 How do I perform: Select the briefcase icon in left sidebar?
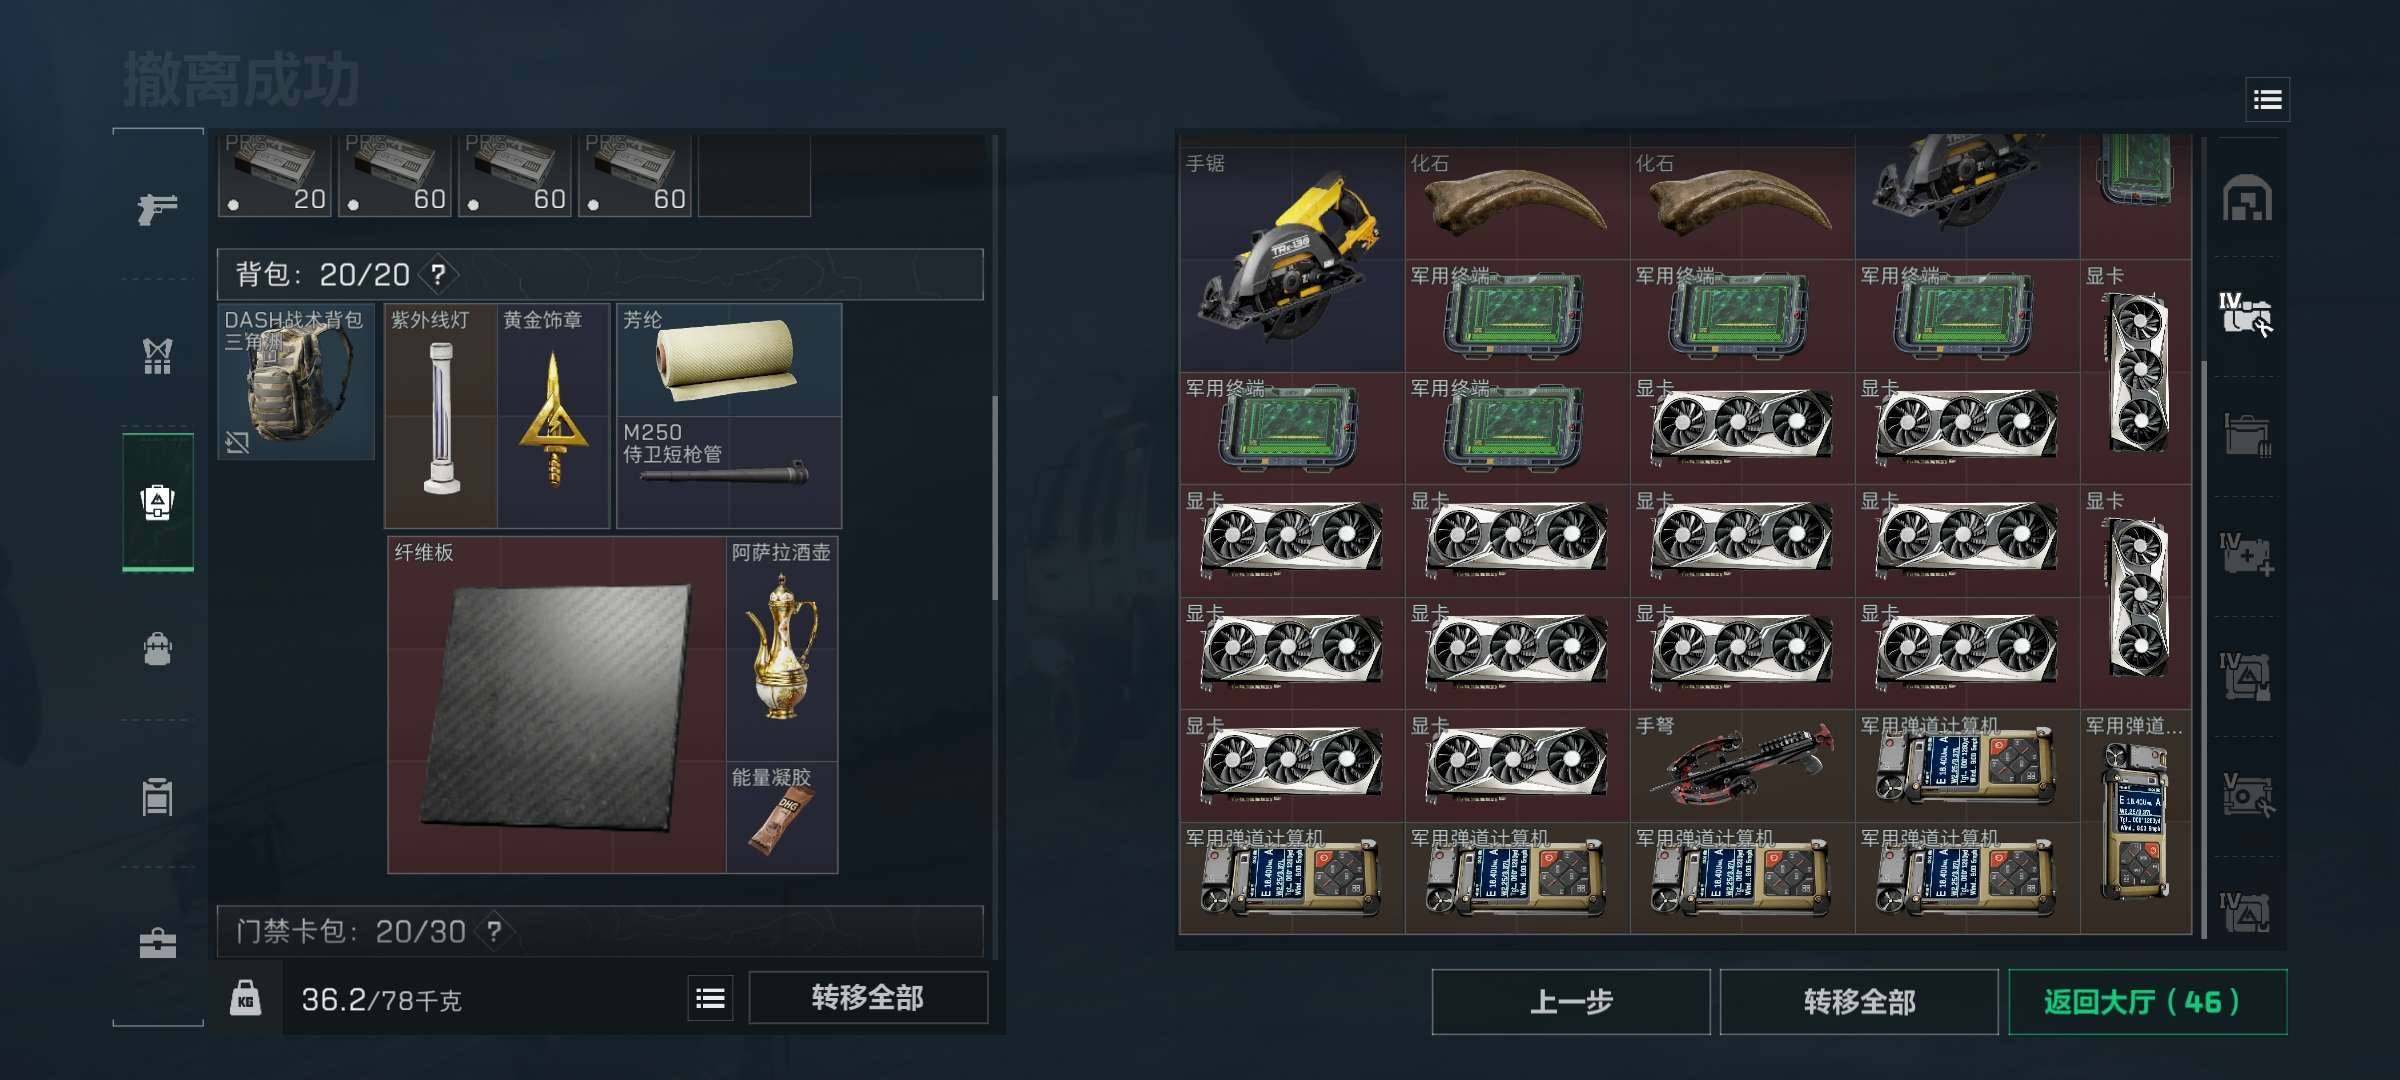(x=158, y=943)
